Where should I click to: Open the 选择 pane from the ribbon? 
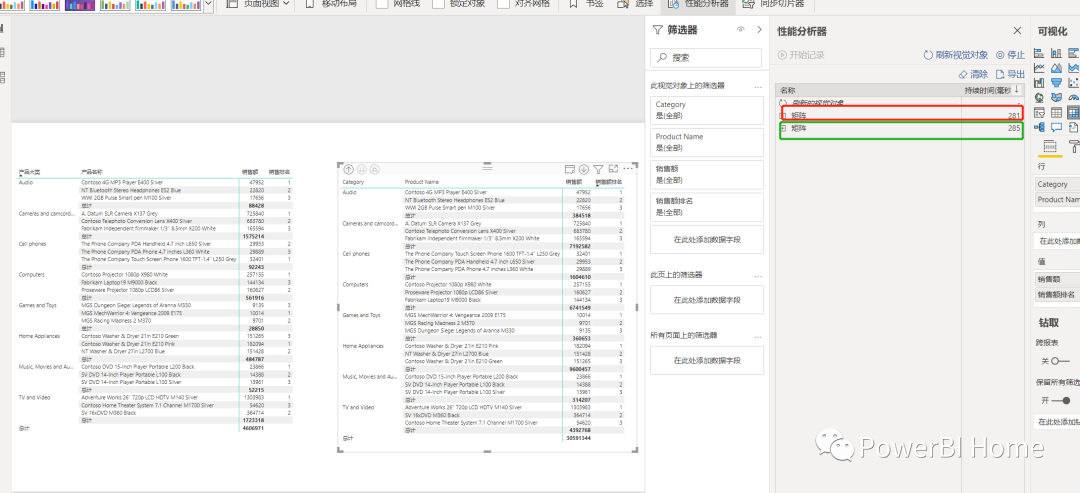coord(635,3)
